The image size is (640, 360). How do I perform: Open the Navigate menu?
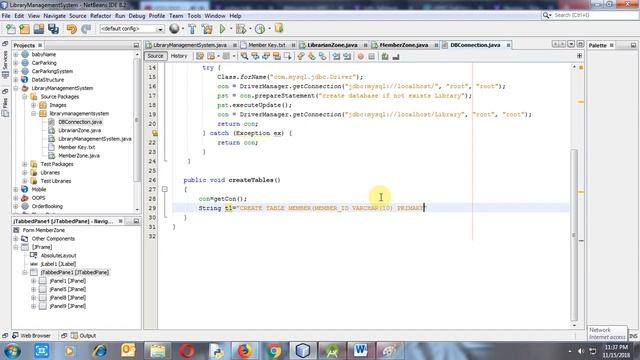tap(54, 16)
